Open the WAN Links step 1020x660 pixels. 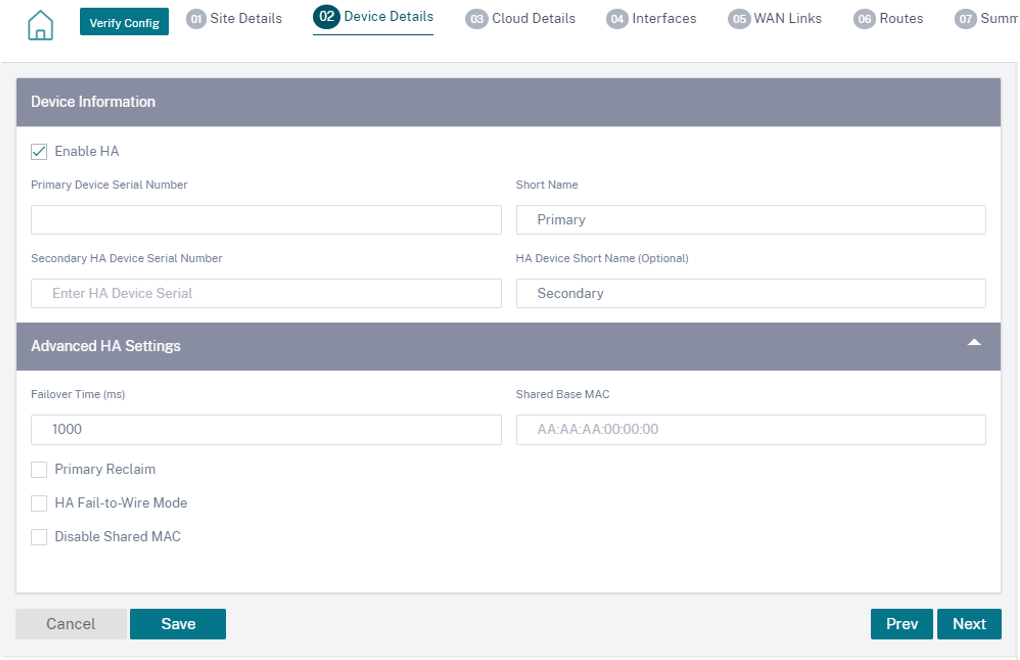pos(775,19)
